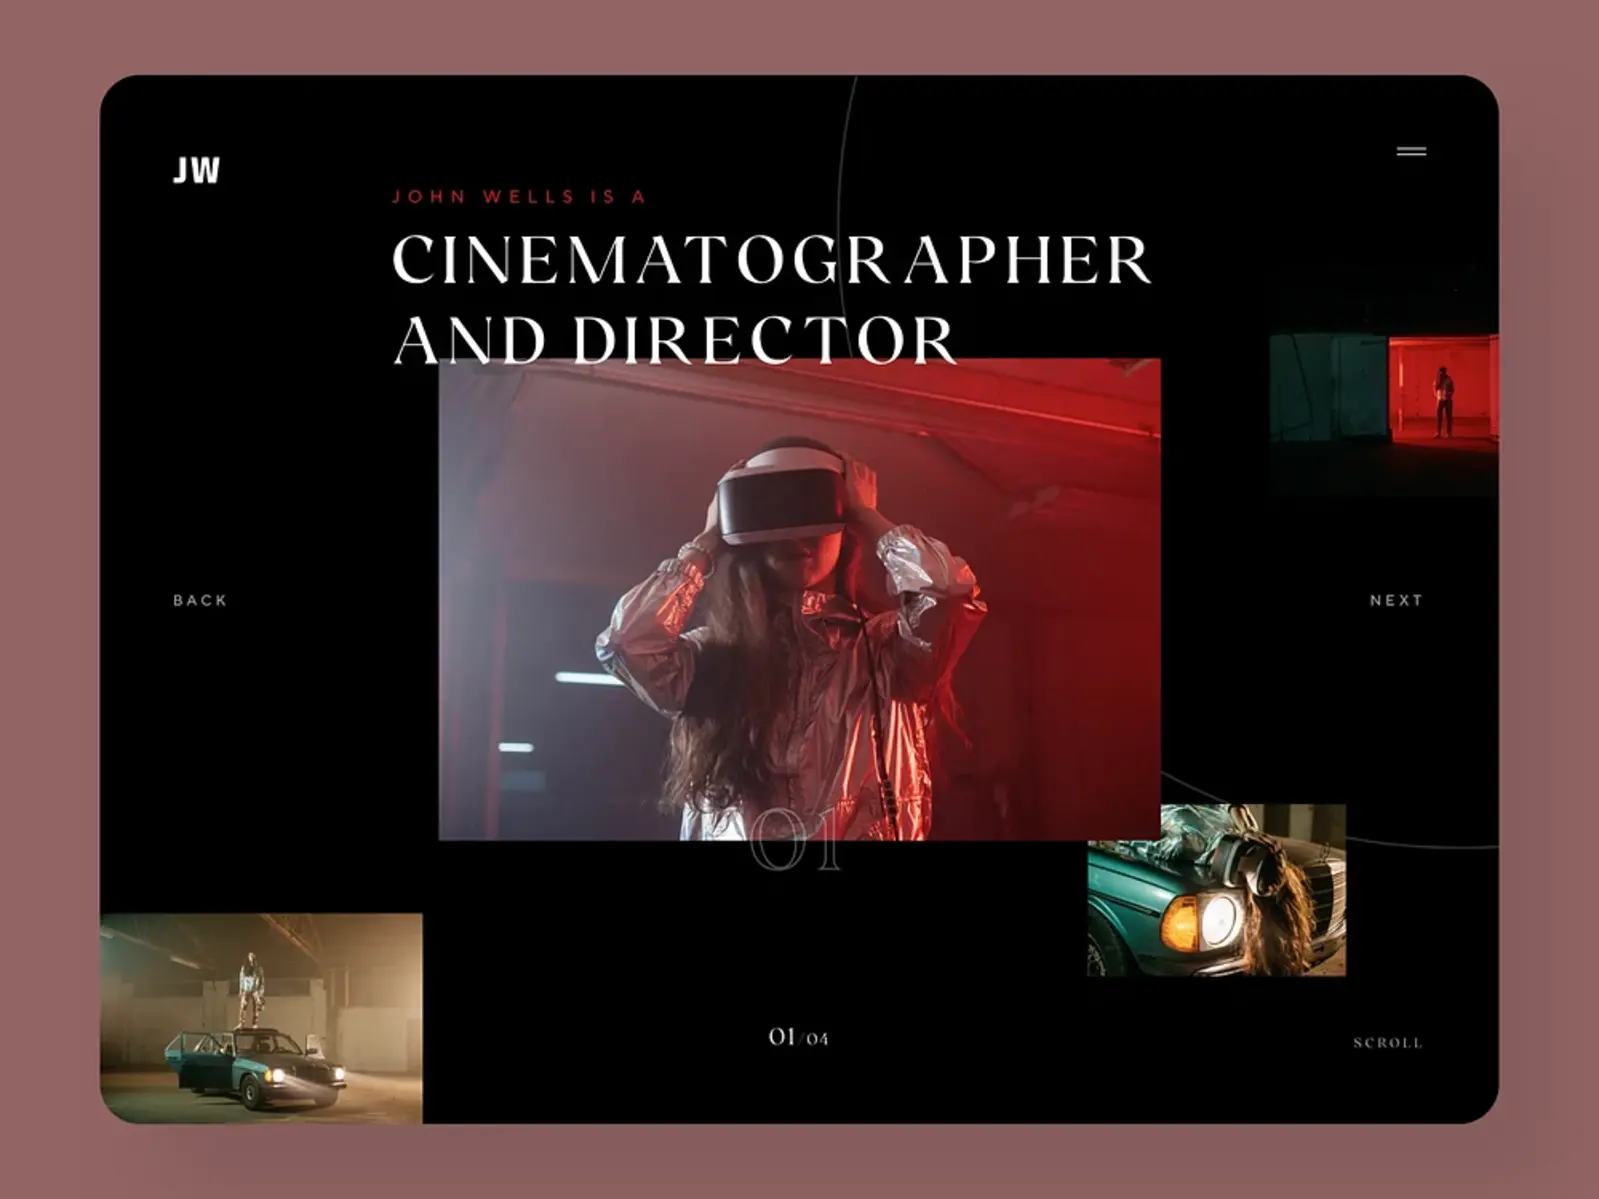
Task: Go to the BACK slide
Action: click(x=200, y=600)
